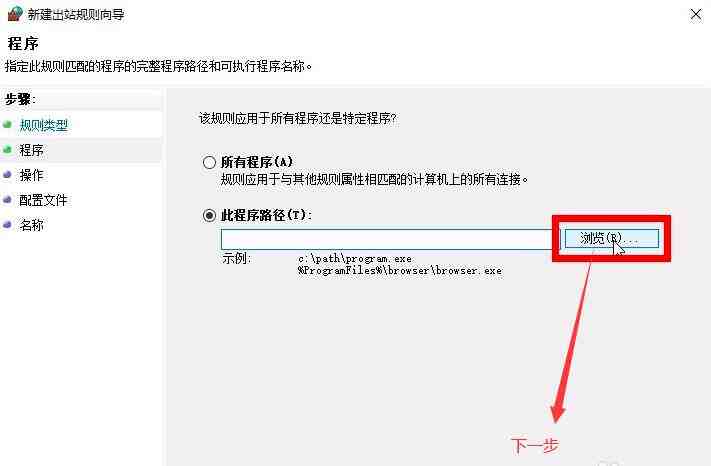Open the 配置文件 step
The width and height of the screenshot is (711, 466).
coord(43,200)
